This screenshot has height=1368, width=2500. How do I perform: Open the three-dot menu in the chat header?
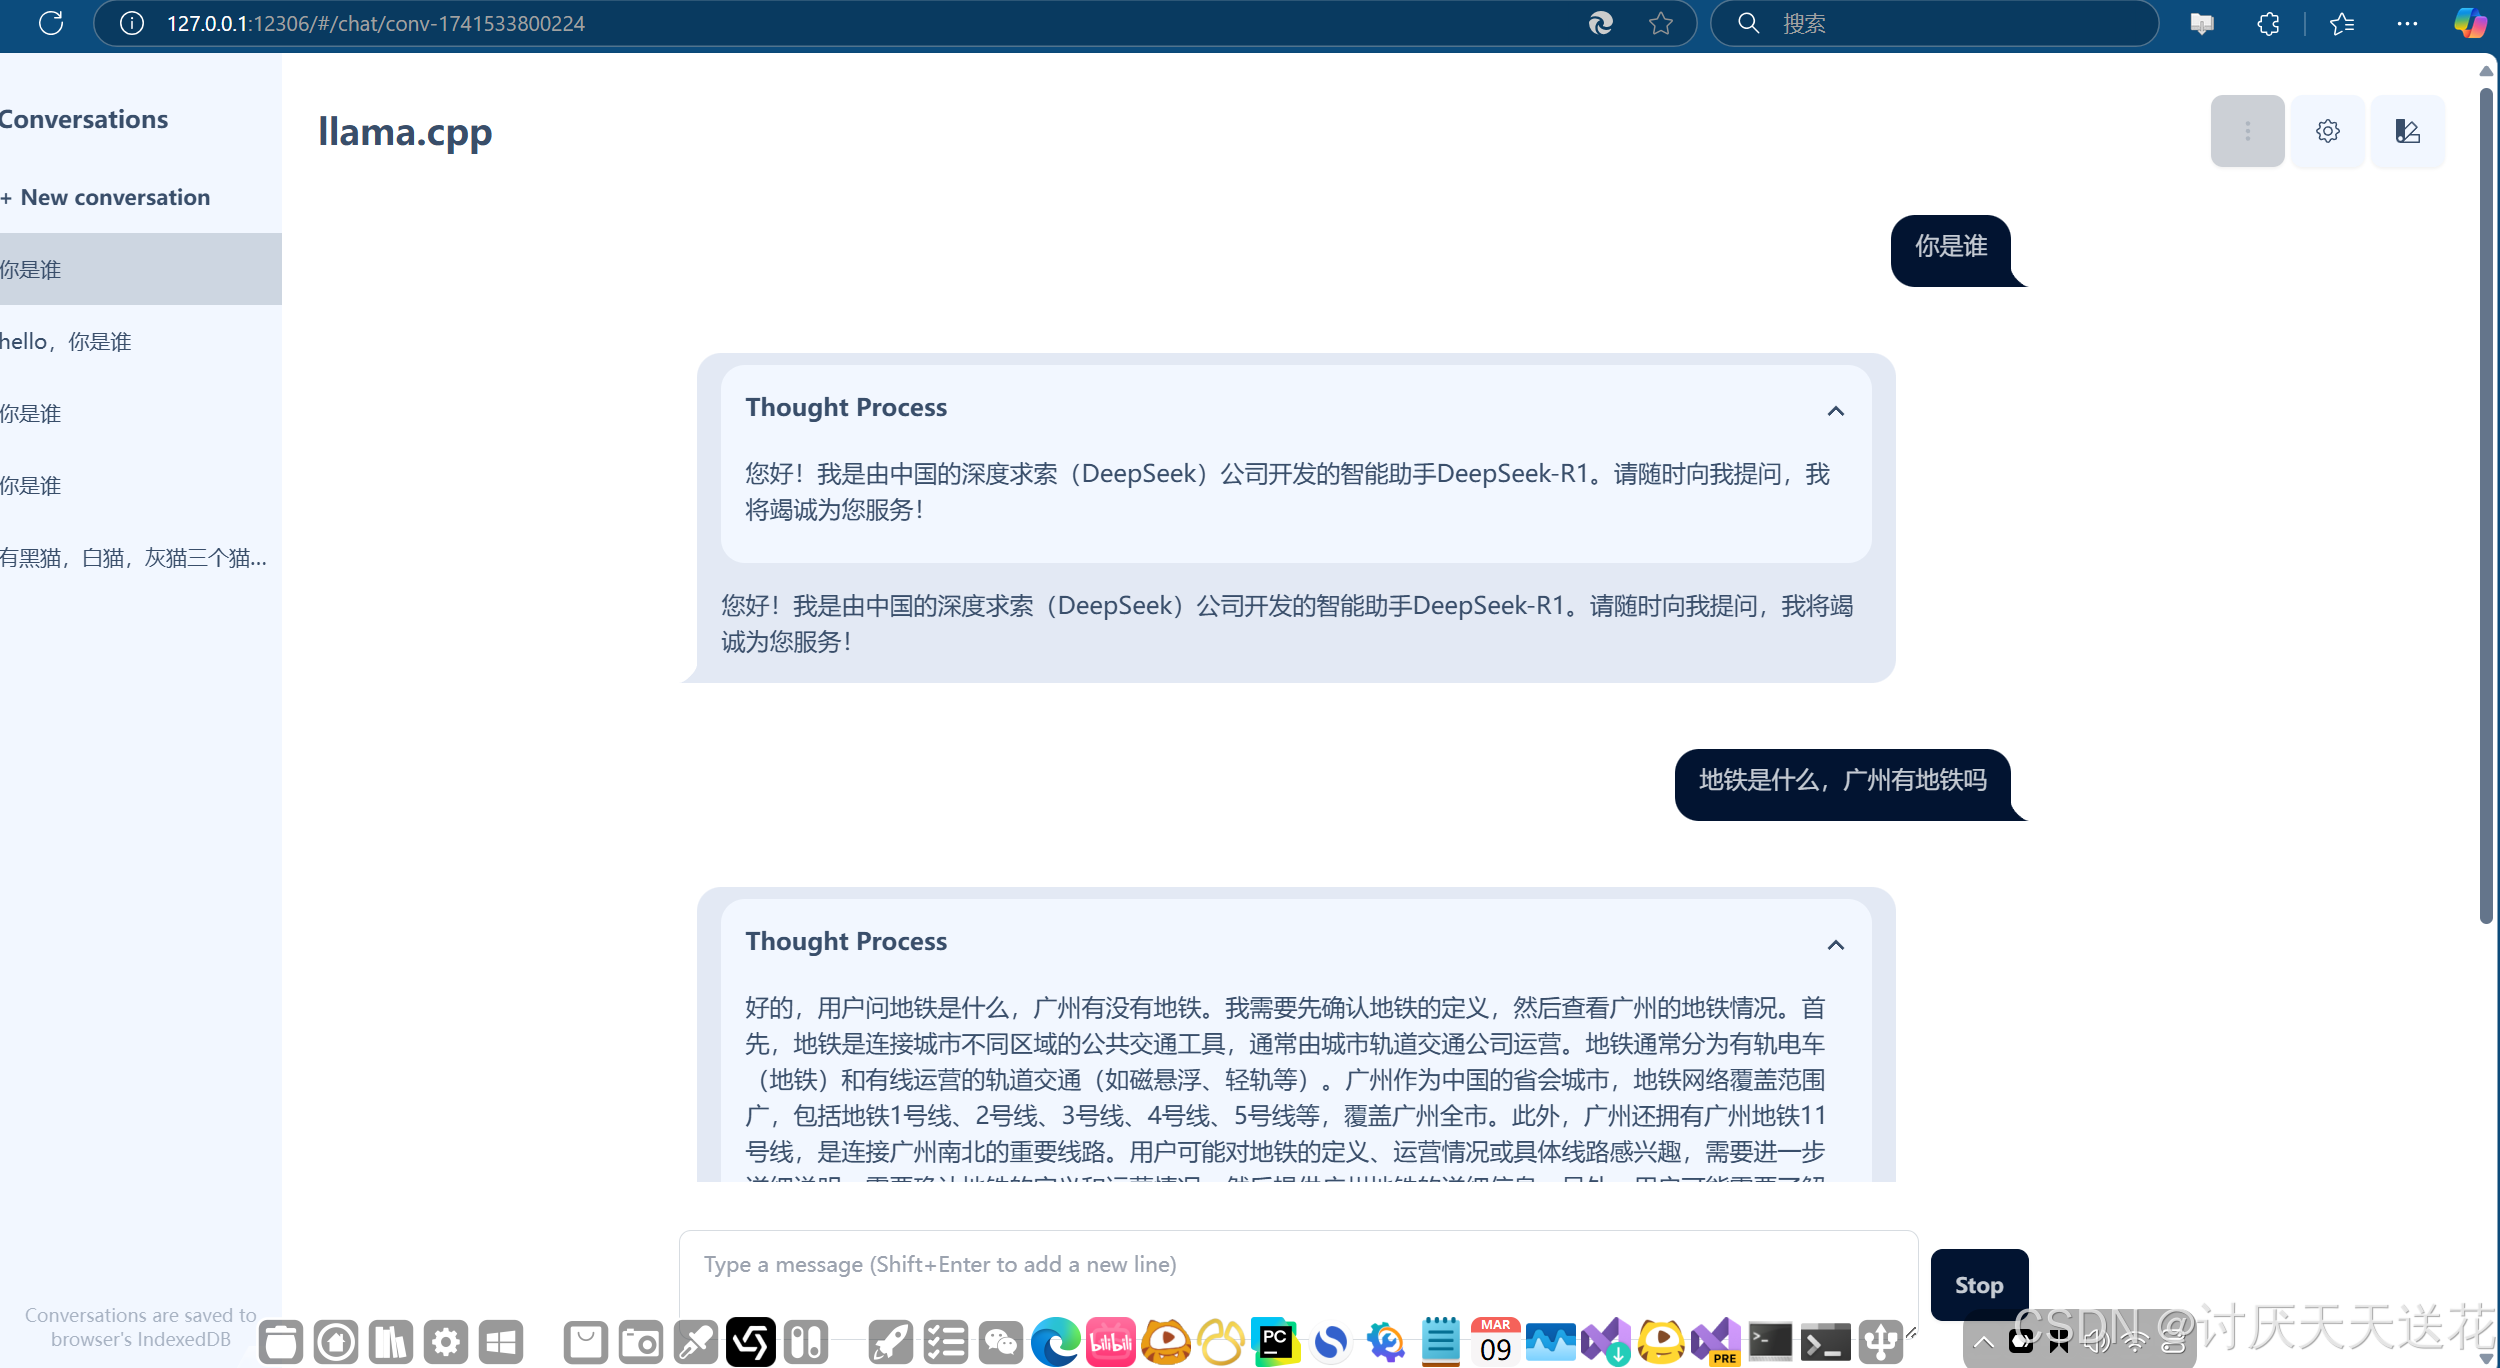(x=2247, y=131)
